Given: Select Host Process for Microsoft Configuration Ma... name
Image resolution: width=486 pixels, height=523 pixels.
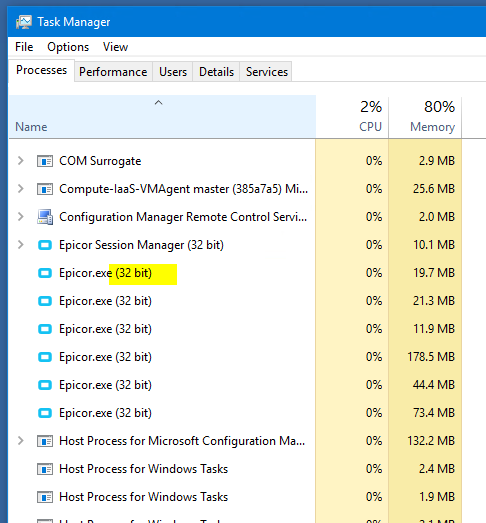Looking at the screenshot, I should coord(182,441).
